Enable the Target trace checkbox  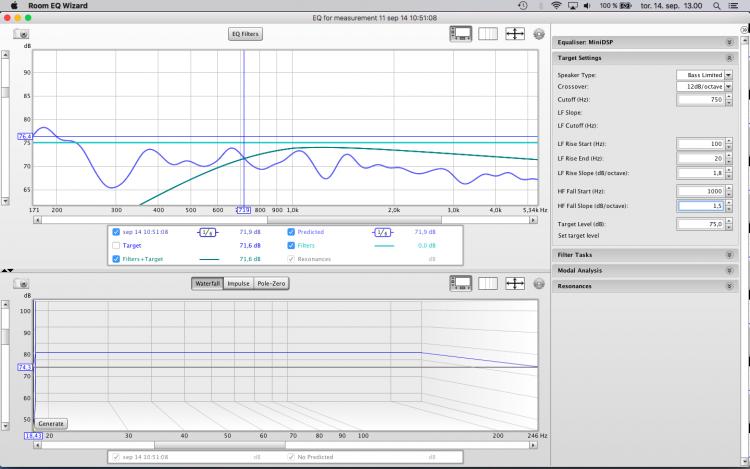point(116,246)
